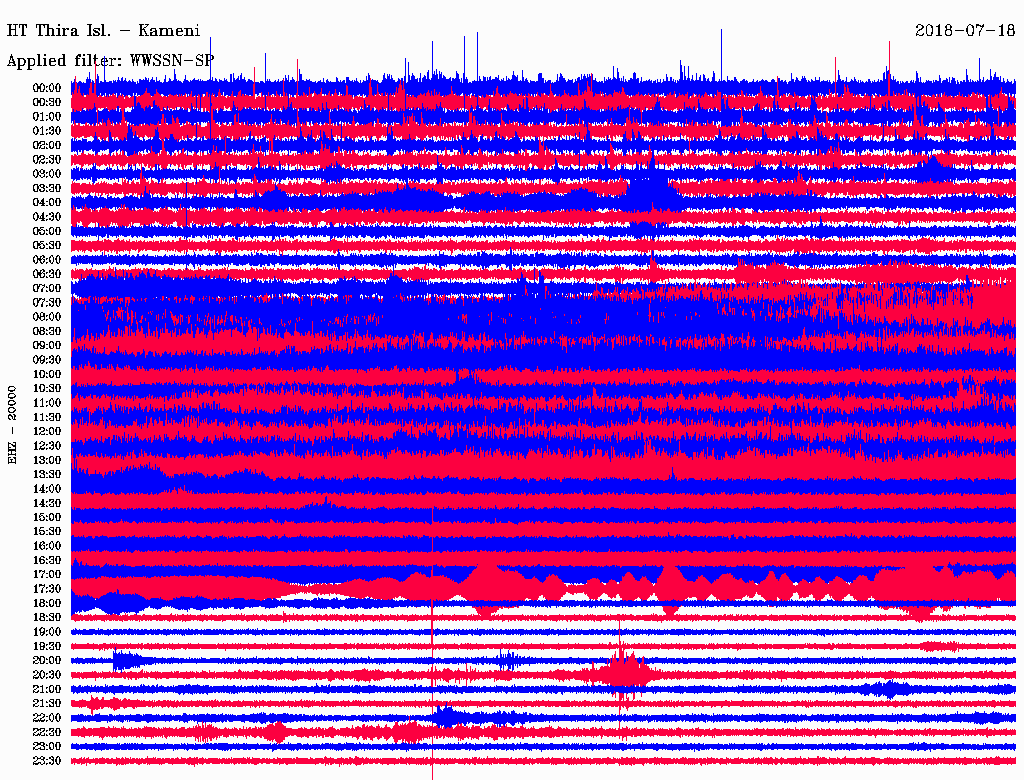Select the 02:30 time label

click(x=47, y=159)
